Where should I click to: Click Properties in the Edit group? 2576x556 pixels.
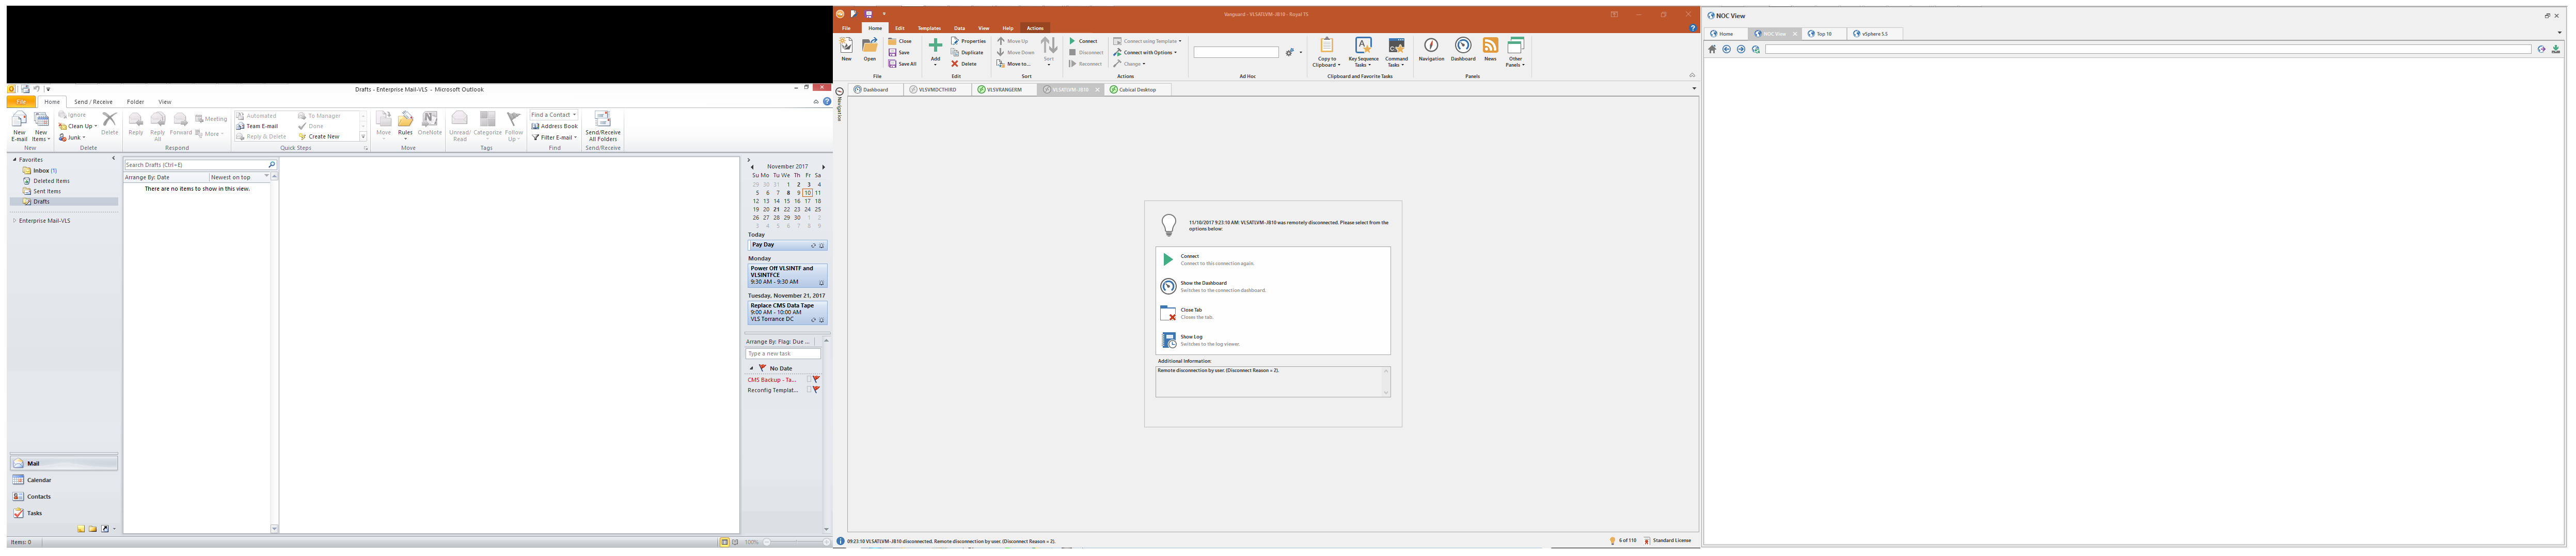(x=969, y=41)
